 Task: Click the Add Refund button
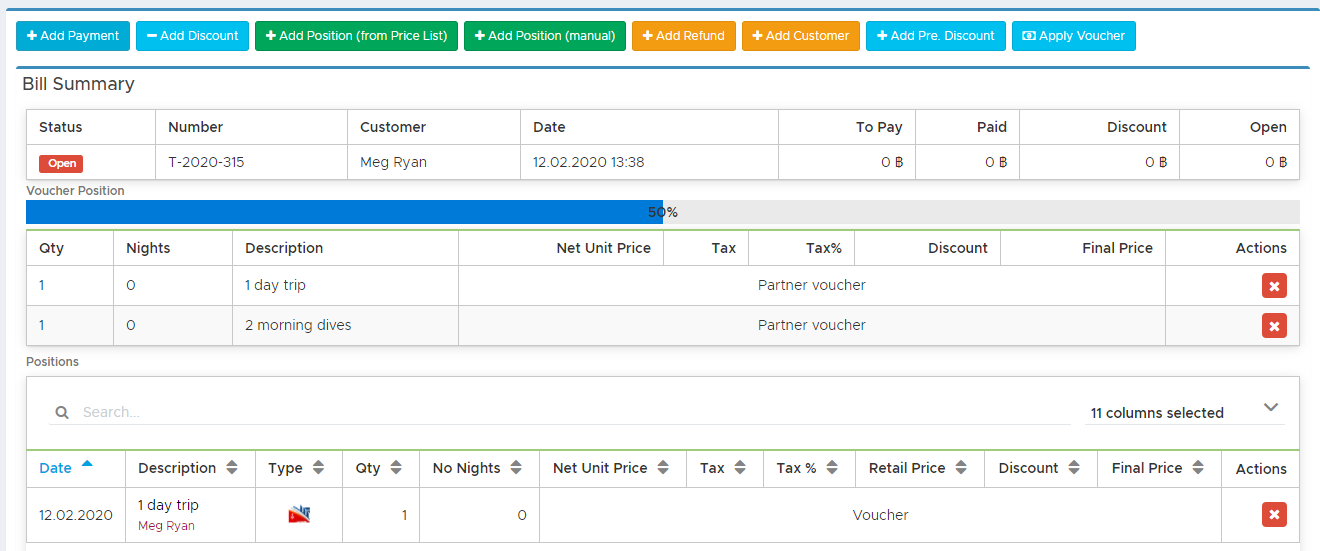[x=684, y=36]
